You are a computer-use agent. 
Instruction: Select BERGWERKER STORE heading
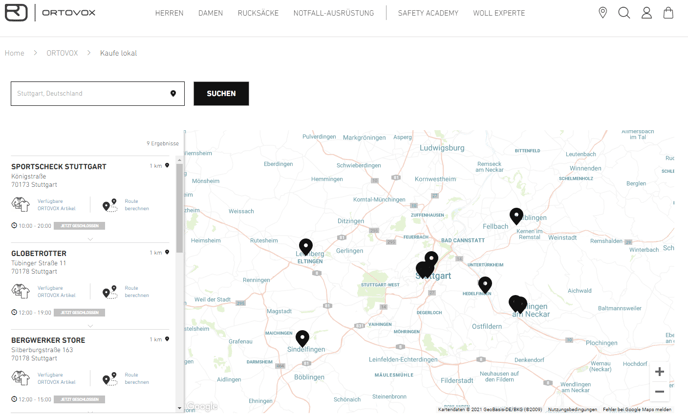pyautogui.click(x=48, y=341)
